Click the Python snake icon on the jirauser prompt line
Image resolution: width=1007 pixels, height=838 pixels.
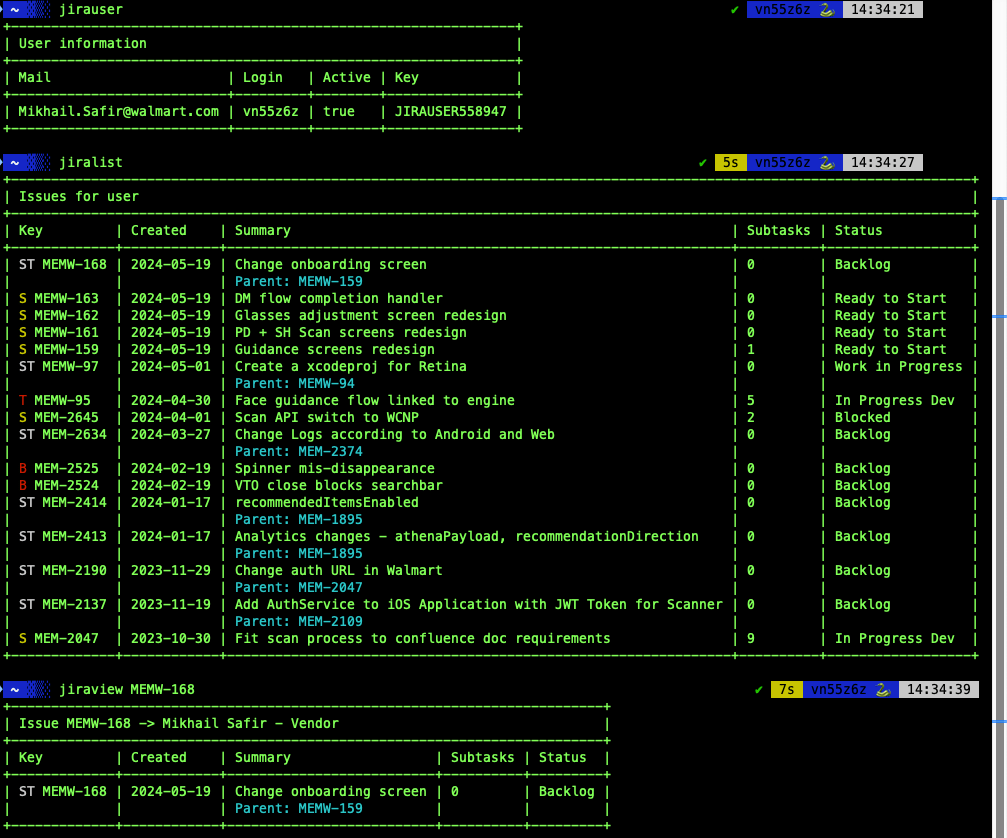826,9
